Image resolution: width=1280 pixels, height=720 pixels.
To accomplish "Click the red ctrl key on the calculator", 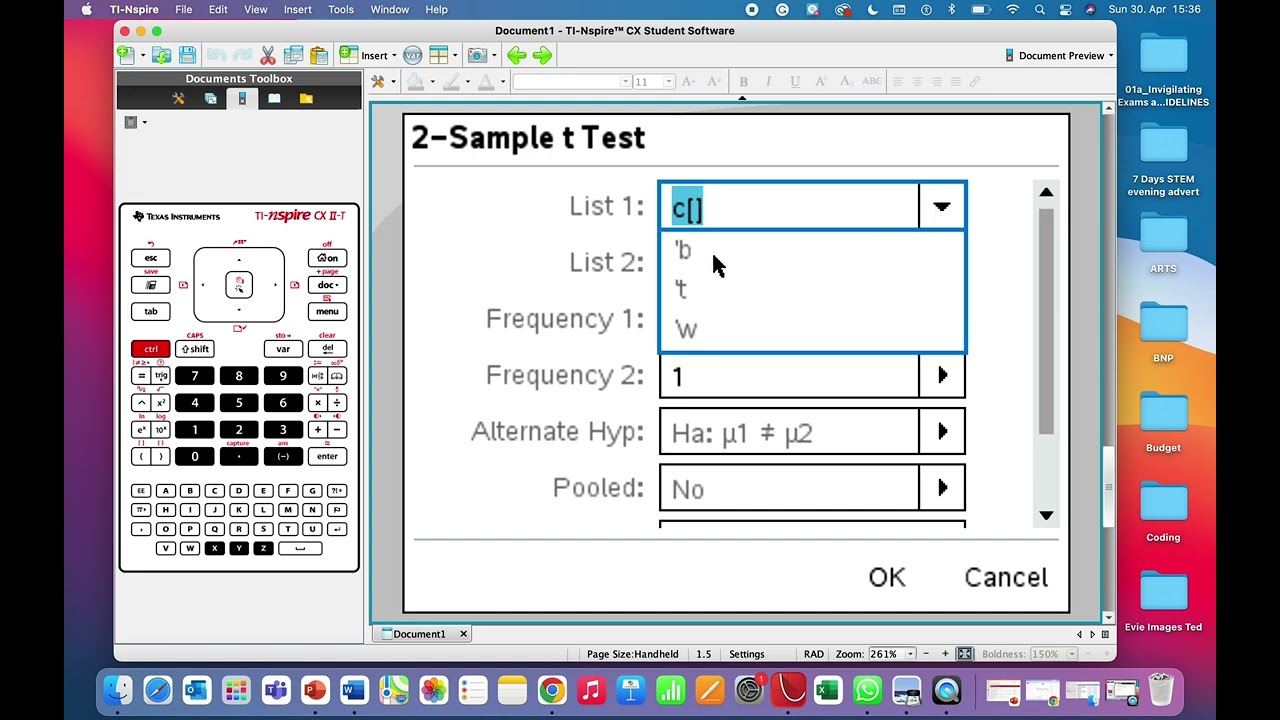I will (151, 349).
